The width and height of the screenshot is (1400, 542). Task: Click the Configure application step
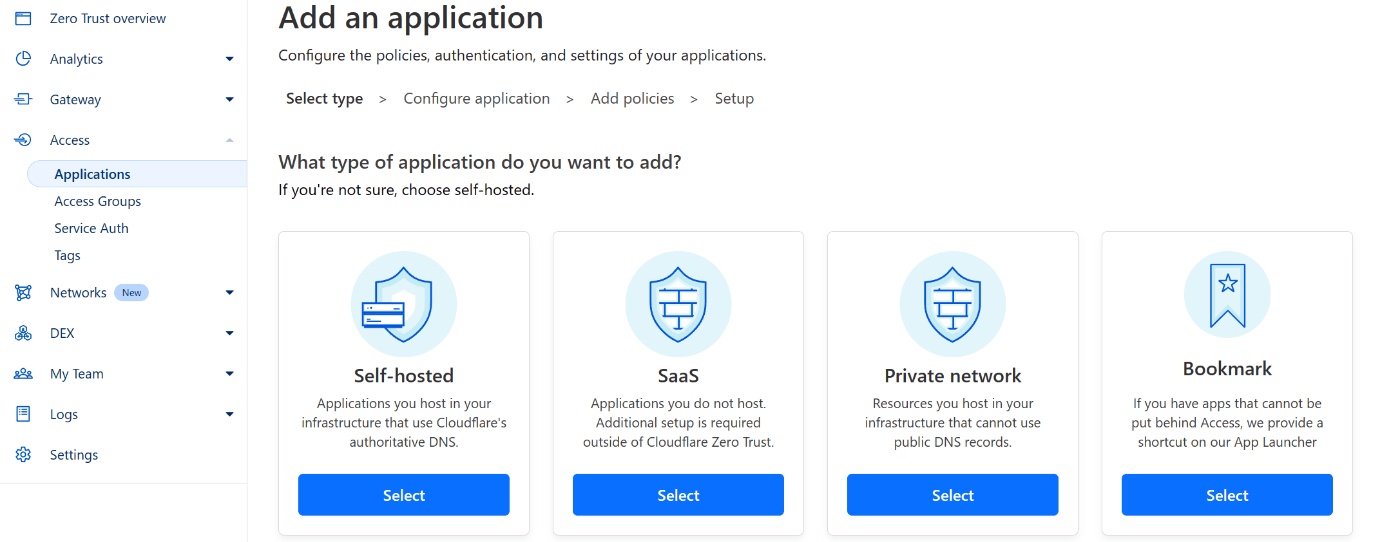coord(477,98)
